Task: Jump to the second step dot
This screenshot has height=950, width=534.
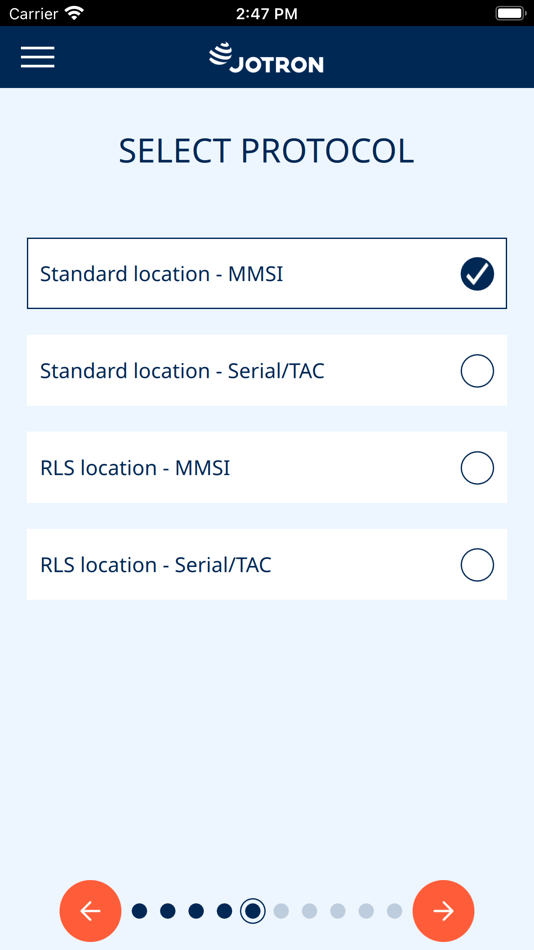Action: (168, 911)
